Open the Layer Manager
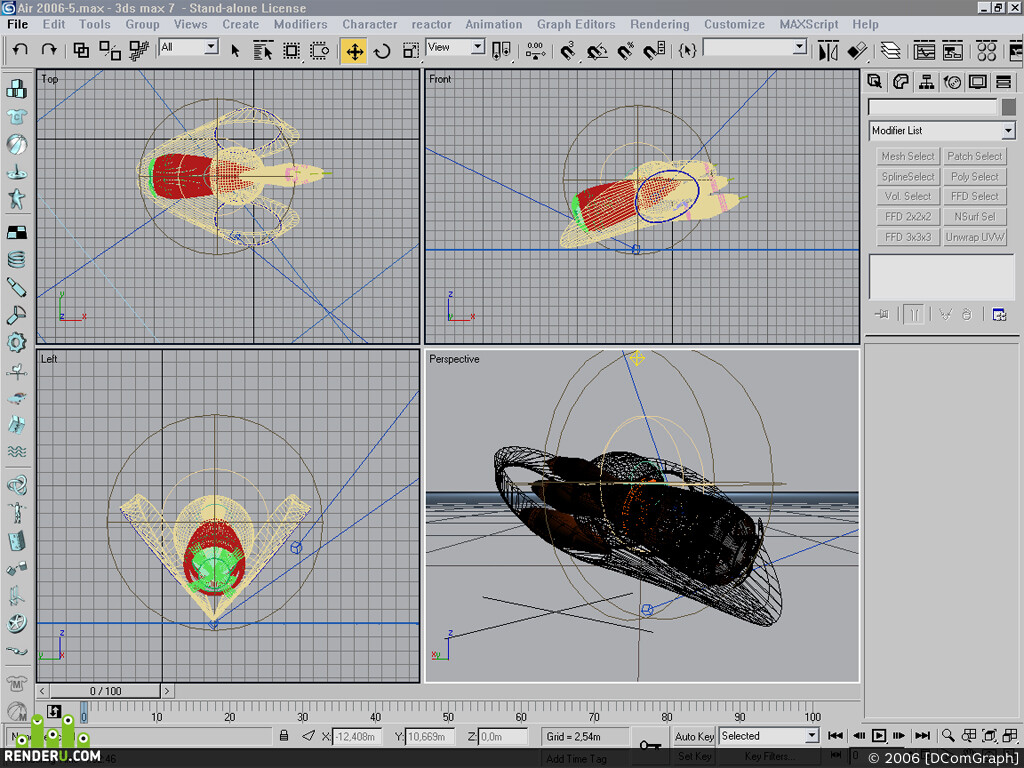The width and height of the screenshot is (1024, 768). pyautogui.click(x=890, y=50)
